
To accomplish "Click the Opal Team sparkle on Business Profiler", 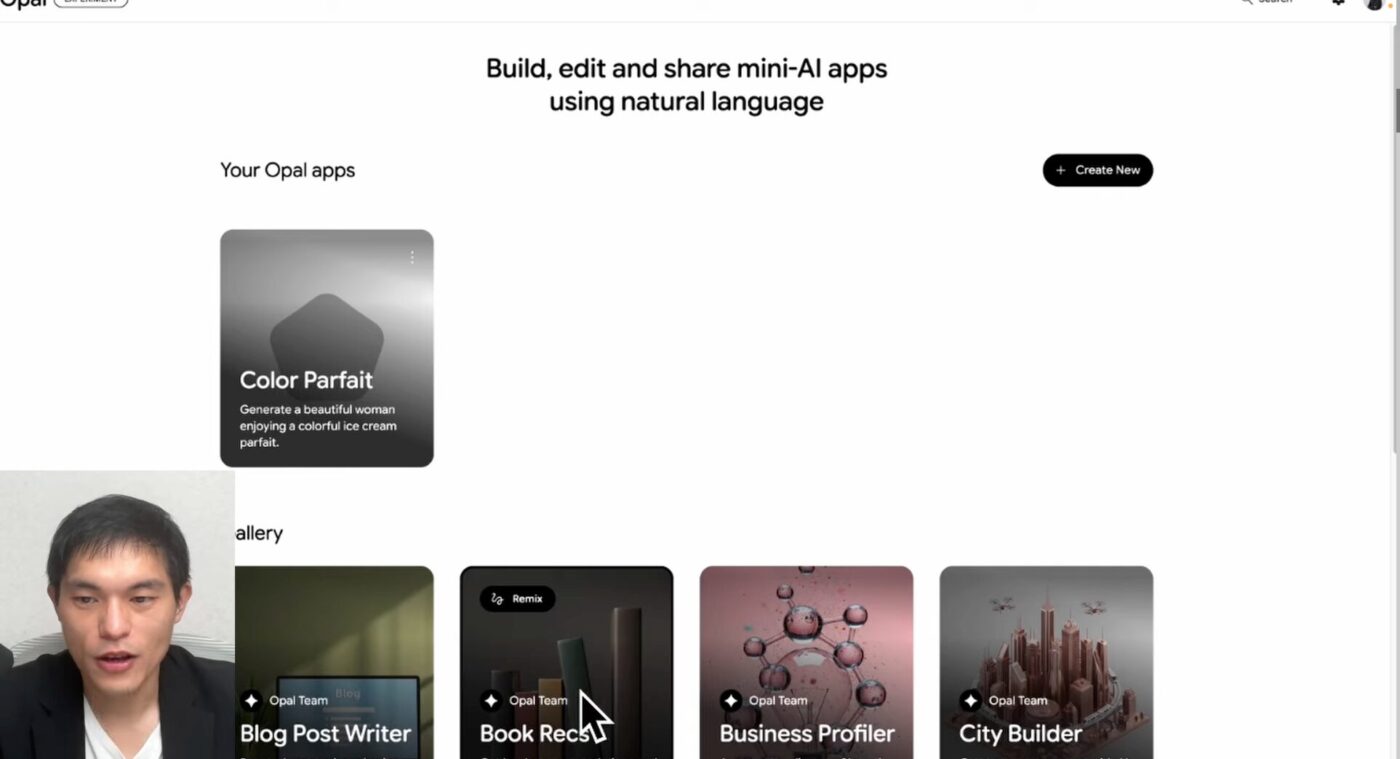I will pyautogui.click(x=731, y=700).
